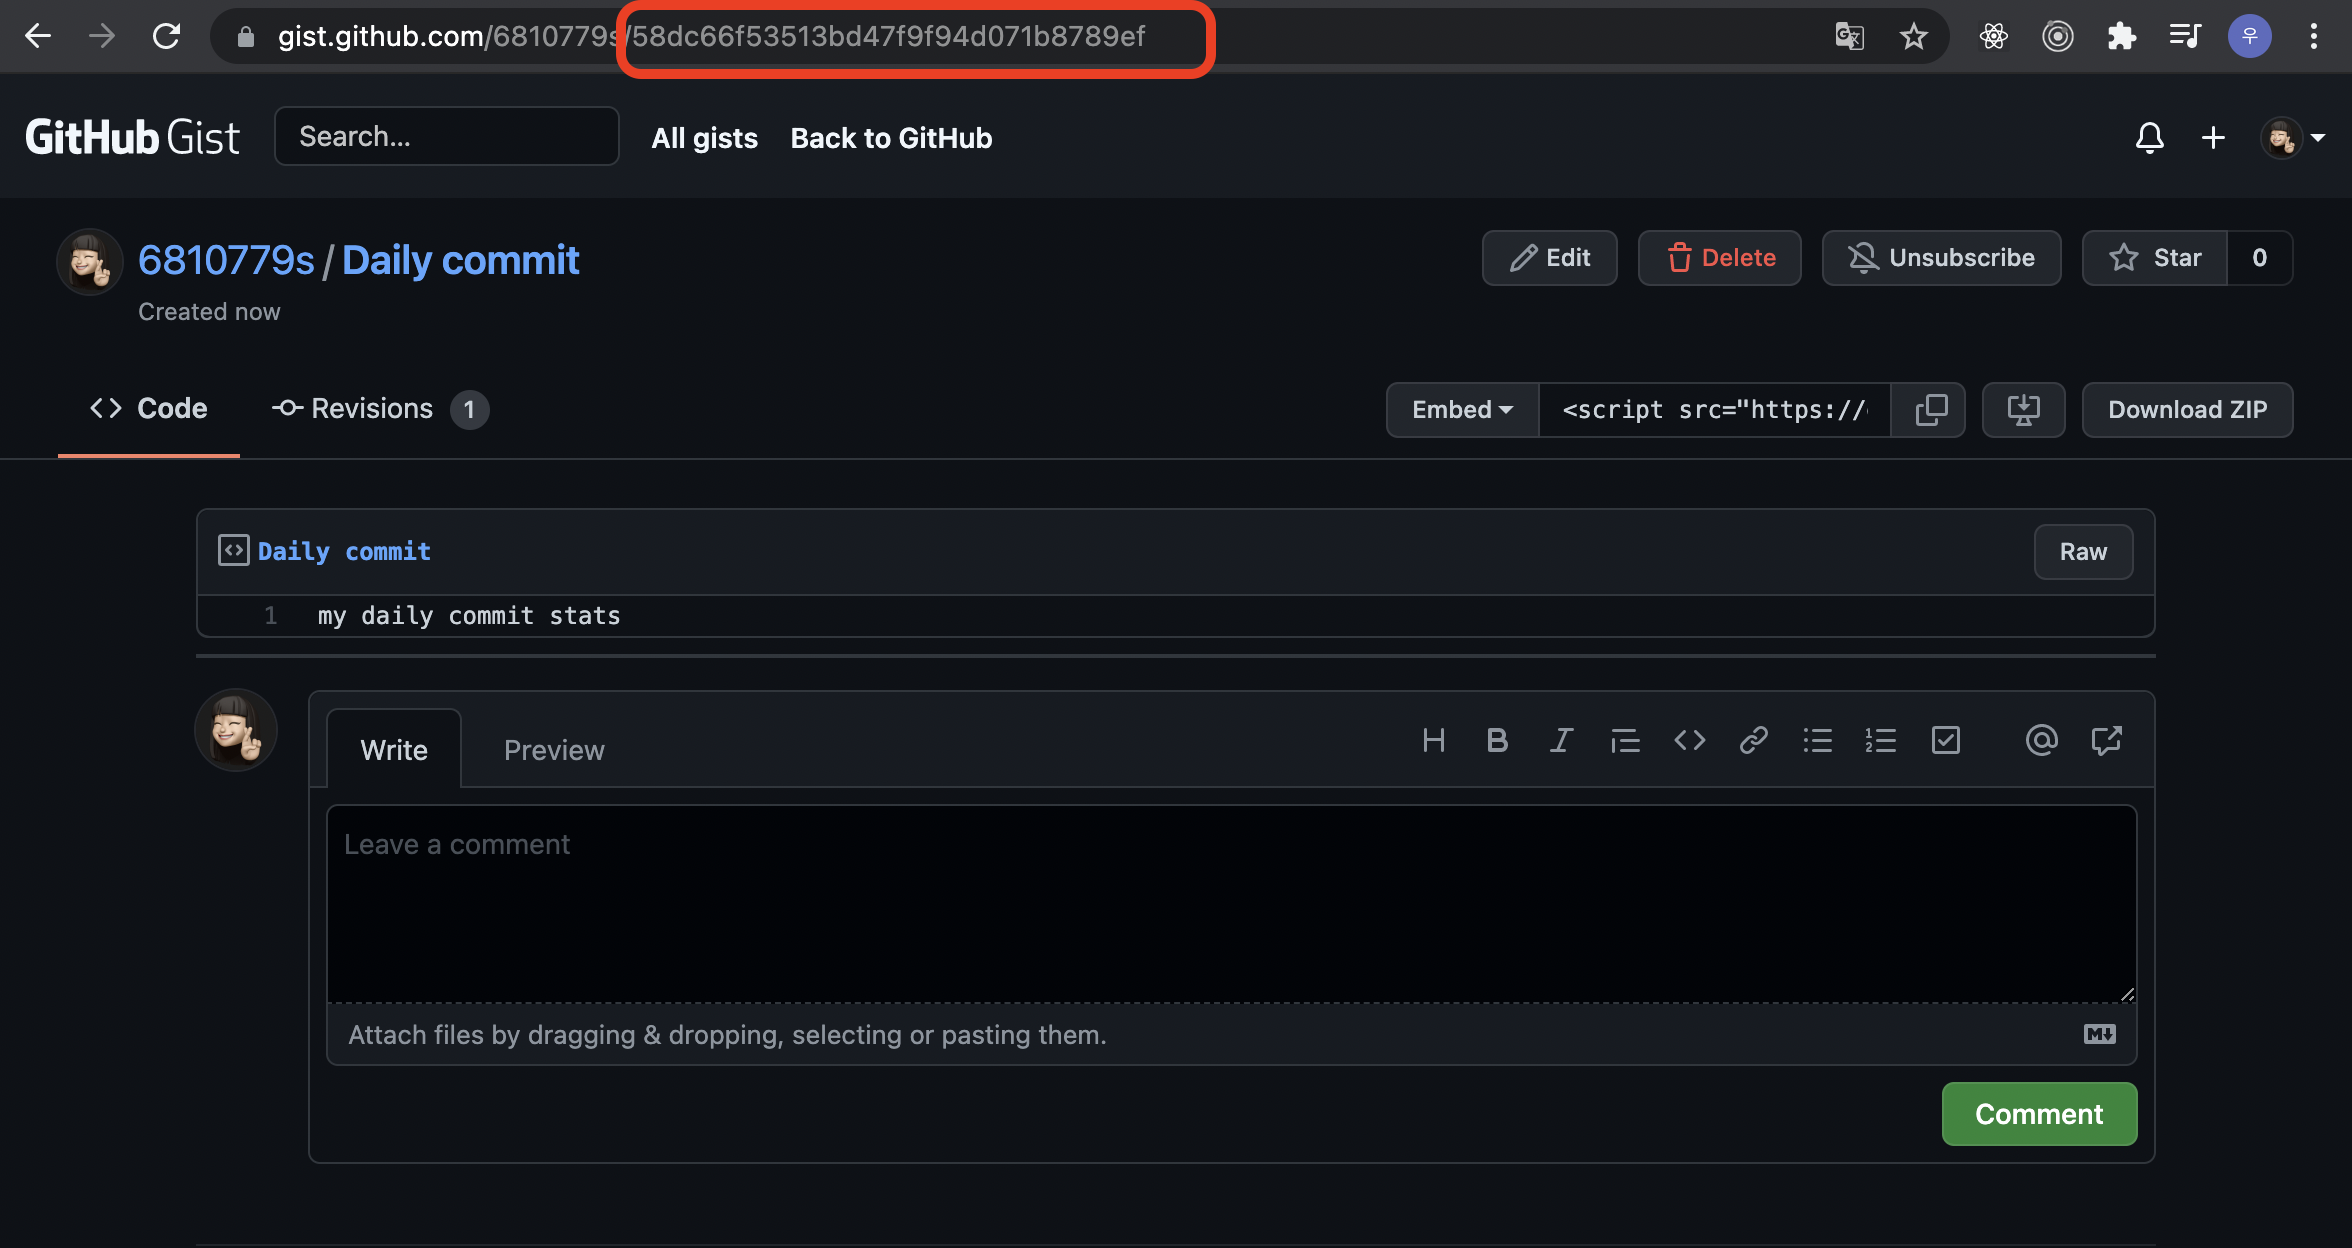The height and width of the screenshot is (1248, 2352).
Task: Click the heading formatting icon
Action: coord(1433,741)
